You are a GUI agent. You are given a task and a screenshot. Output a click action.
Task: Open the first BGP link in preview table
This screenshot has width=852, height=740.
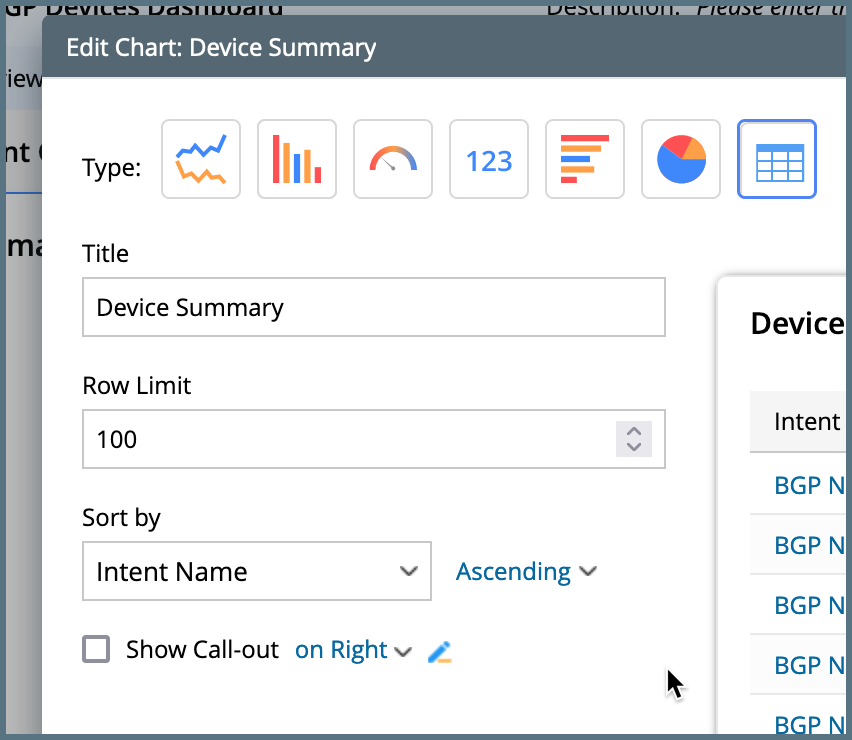click(x=810, y=486)
